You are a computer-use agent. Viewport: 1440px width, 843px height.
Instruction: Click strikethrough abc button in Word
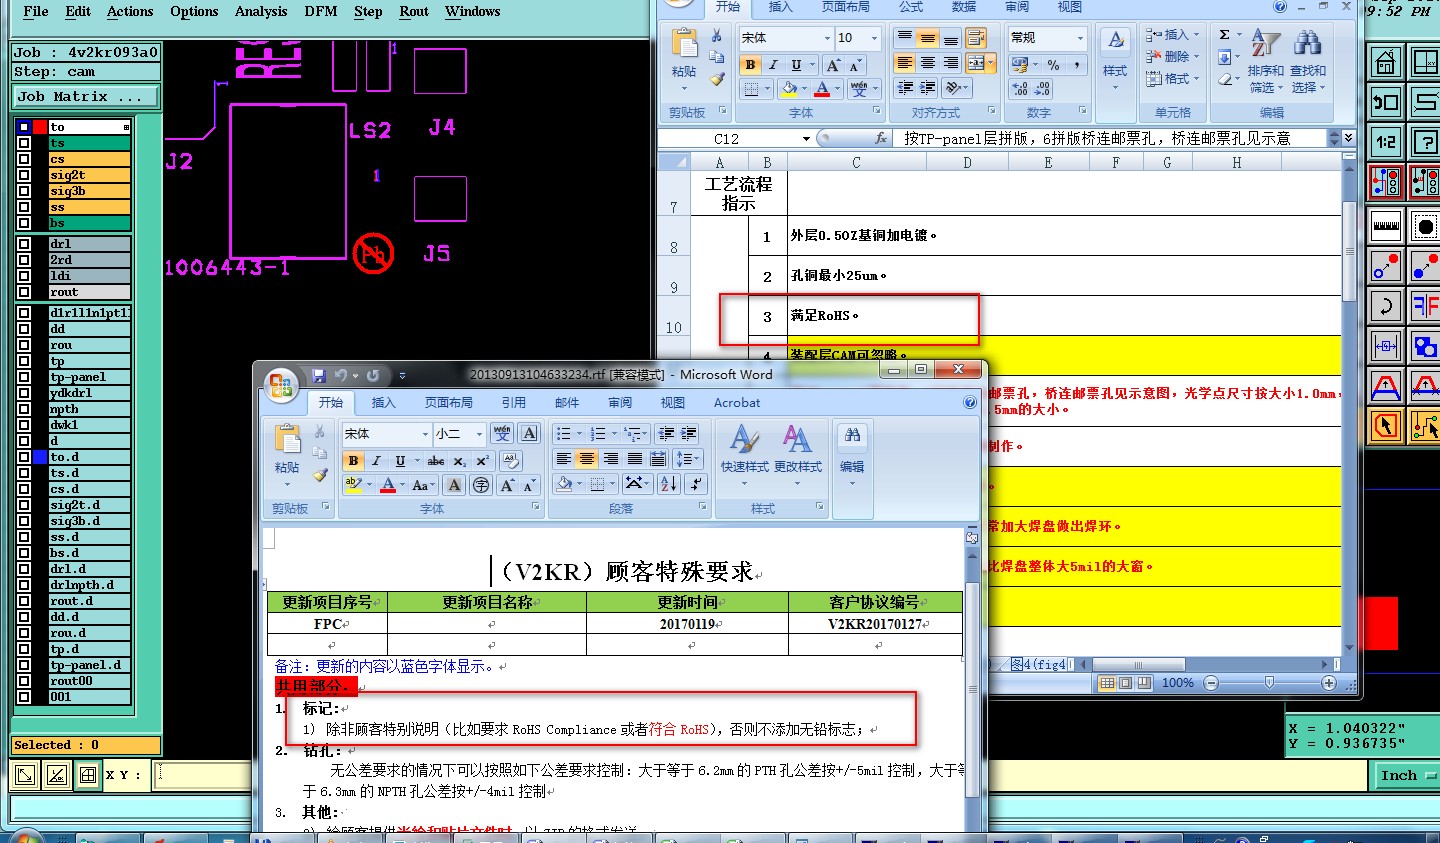(x=436, y=461)
